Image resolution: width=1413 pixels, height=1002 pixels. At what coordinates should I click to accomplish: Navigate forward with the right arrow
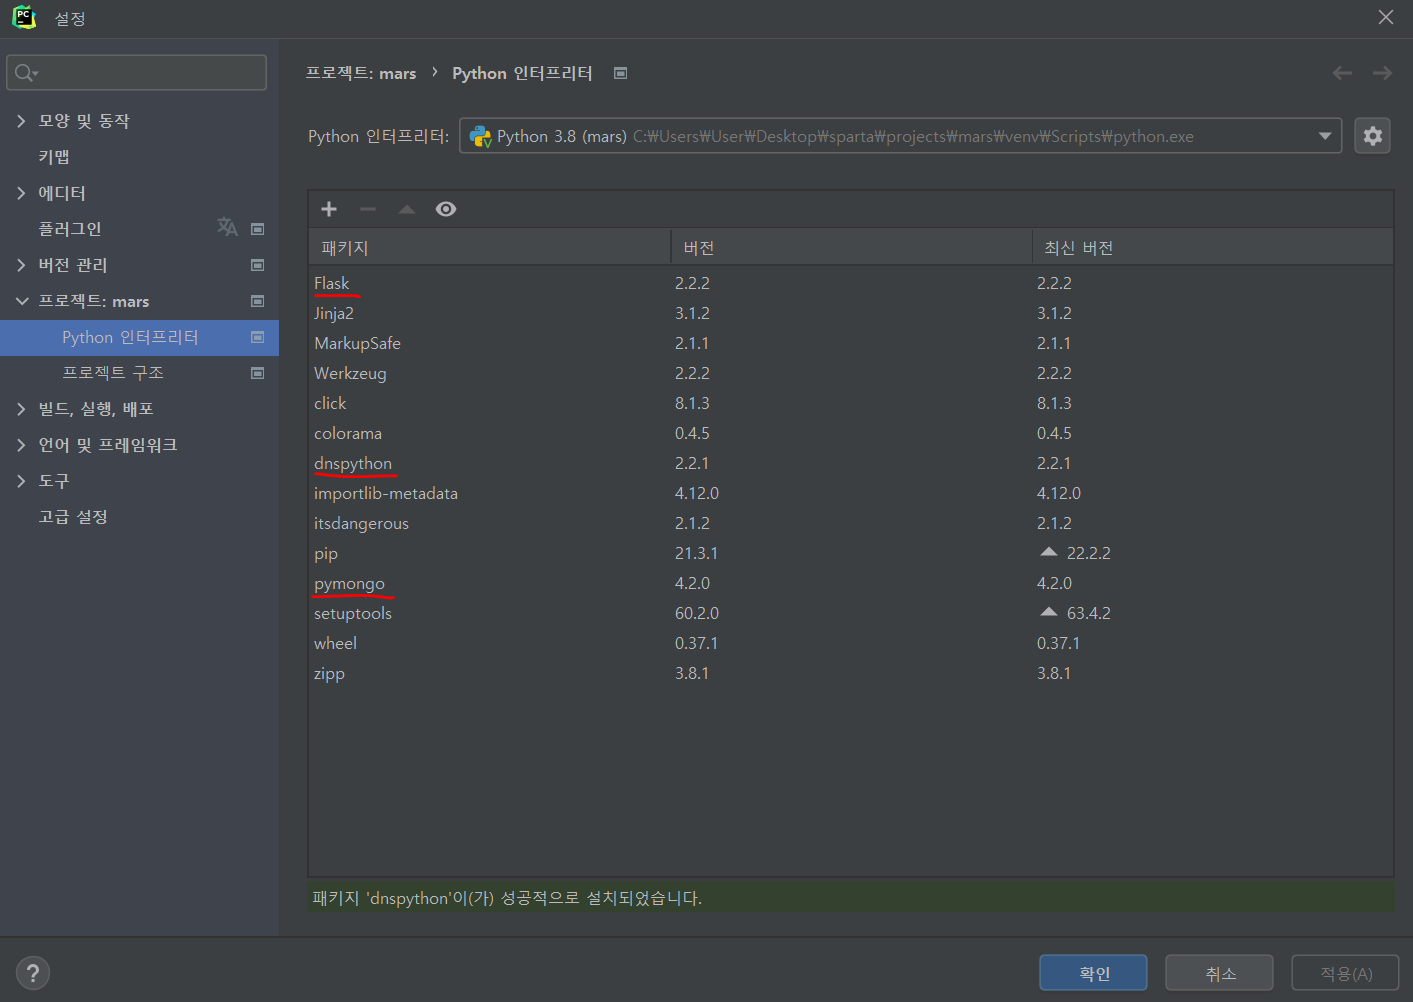[1382, 73]
